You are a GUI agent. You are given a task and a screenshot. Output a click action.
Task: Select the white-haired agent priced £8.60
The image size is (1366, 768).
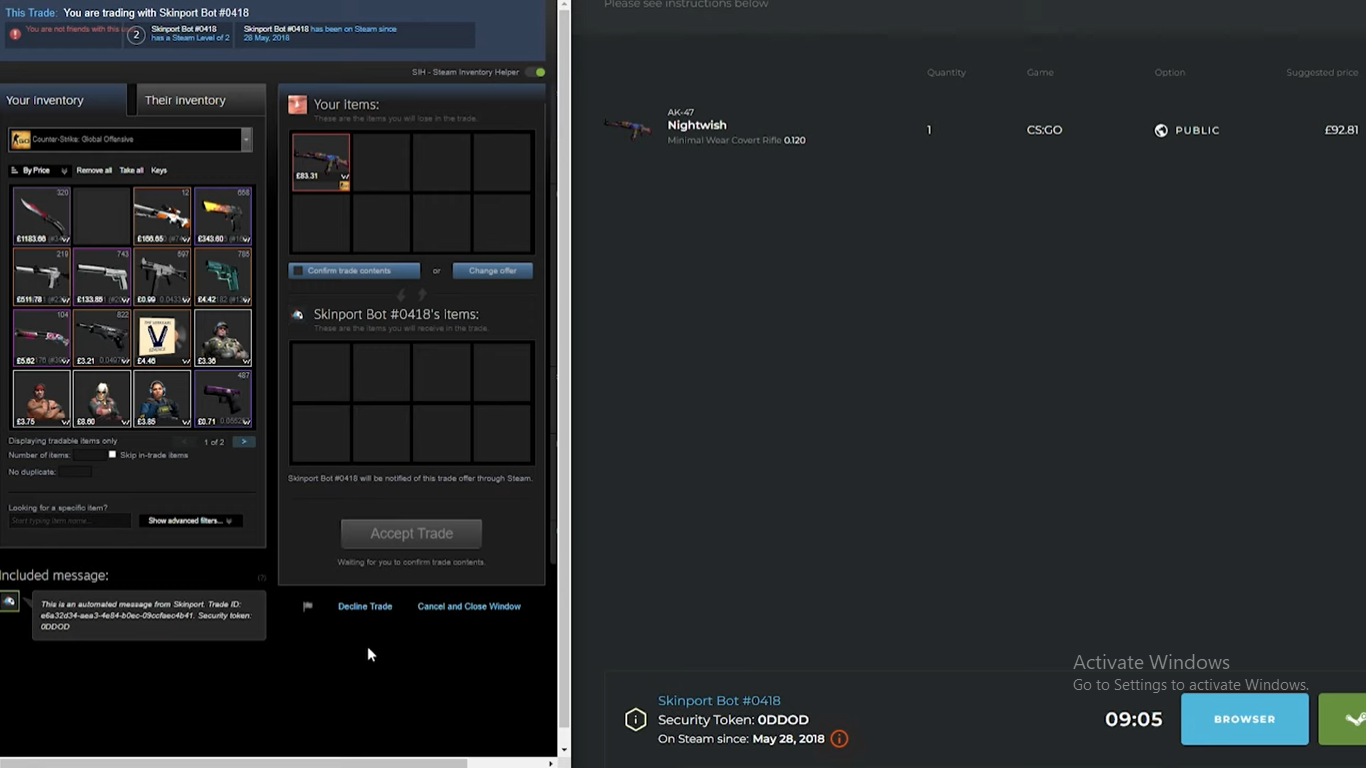tap(102, 399)
